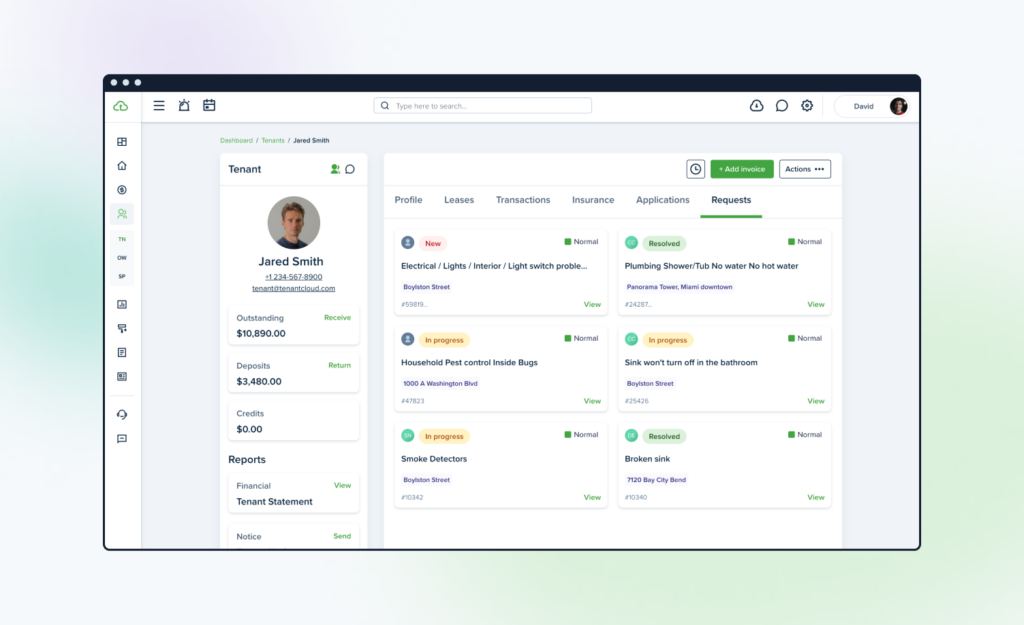The height and width of the screenshot is (625, 1024).
Task: Go to Dashboard breadcrumb
Action: tap(236, 140)
